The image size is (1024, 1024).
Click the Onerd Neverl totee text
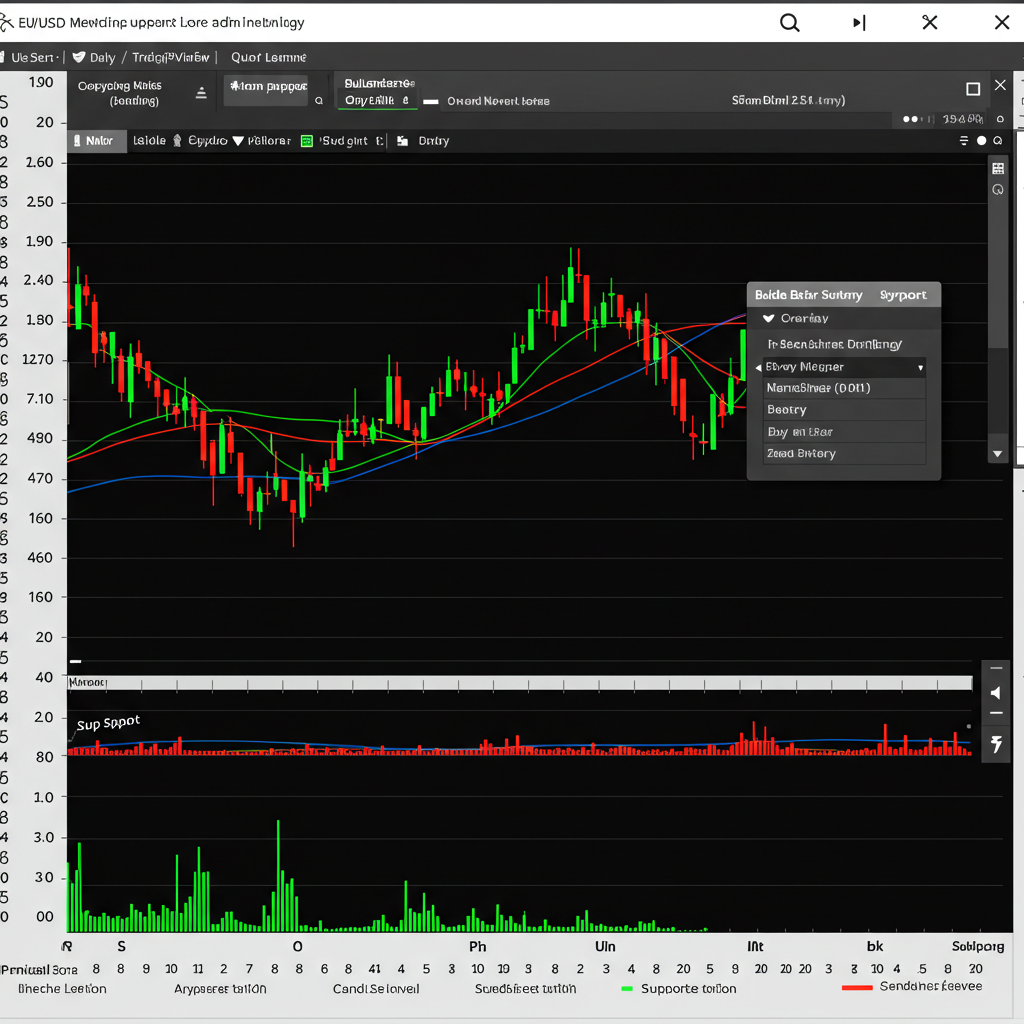pyautogui.click(x=498, y=101)
